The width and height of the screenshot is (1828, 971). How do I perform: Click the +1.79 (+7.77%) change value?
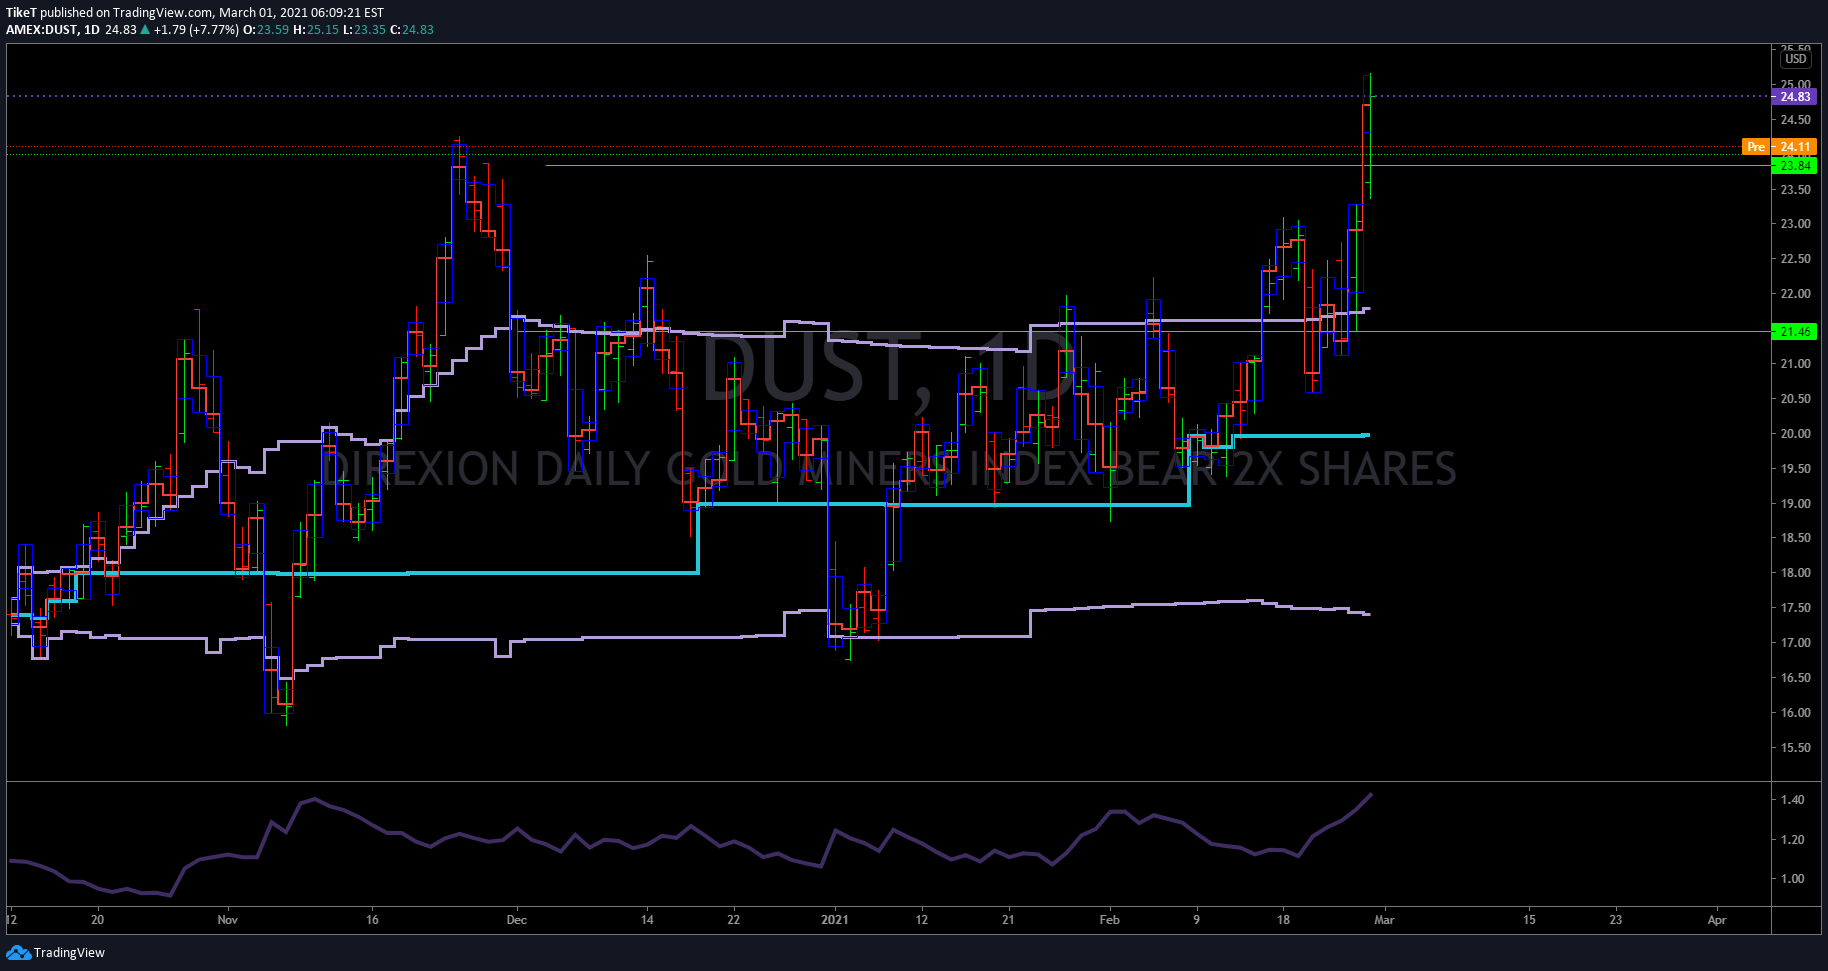click(x=196, y=30)
